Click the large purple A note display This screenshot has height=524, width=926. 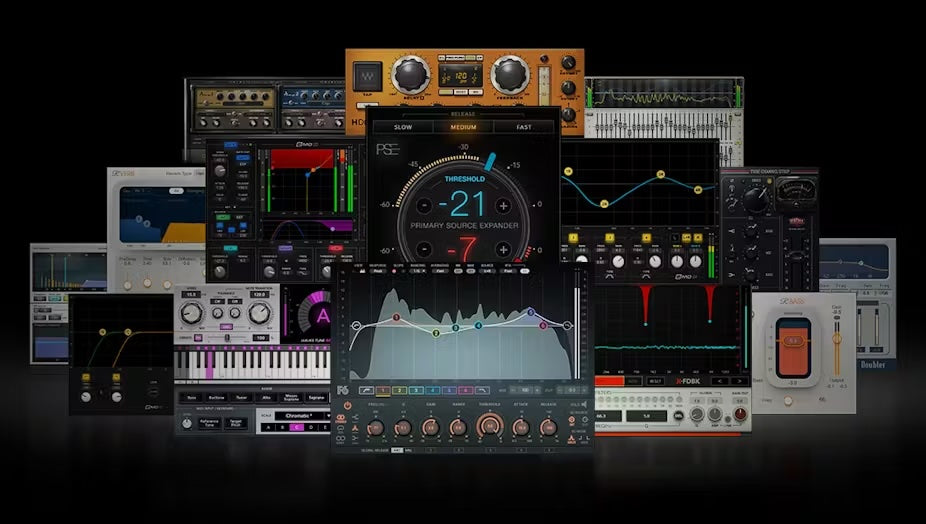point(323,316)
